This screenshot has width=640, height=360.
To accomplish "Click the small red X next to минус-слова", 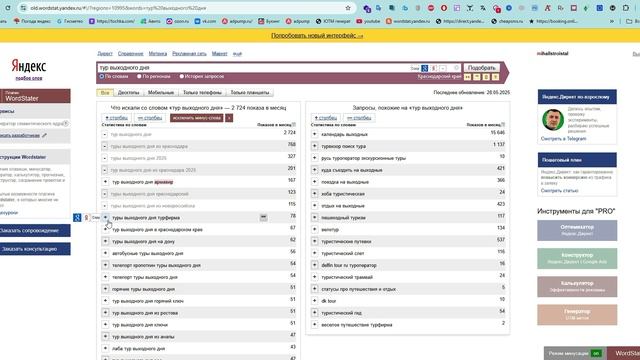I will (229, 118).
